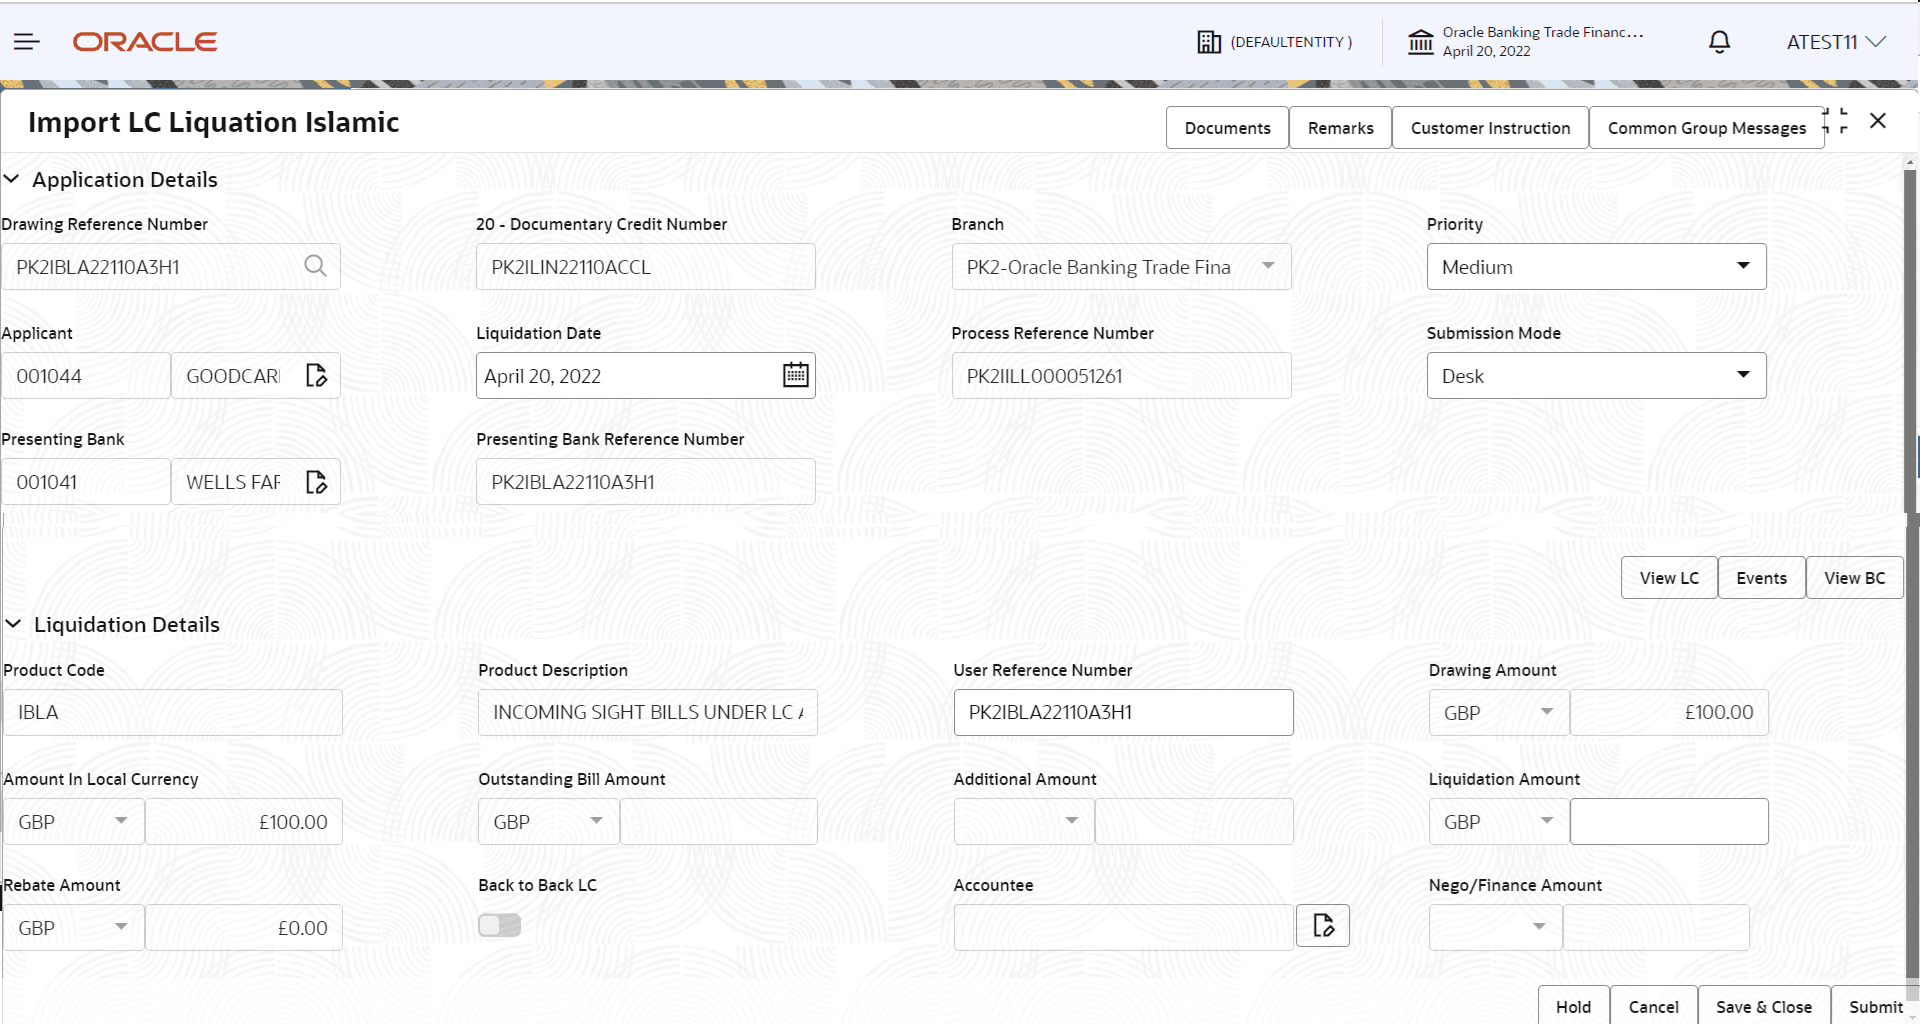The image size is (1920, 1024).
Task: Open the Priority dropdown
Action: pos(1743,266)
